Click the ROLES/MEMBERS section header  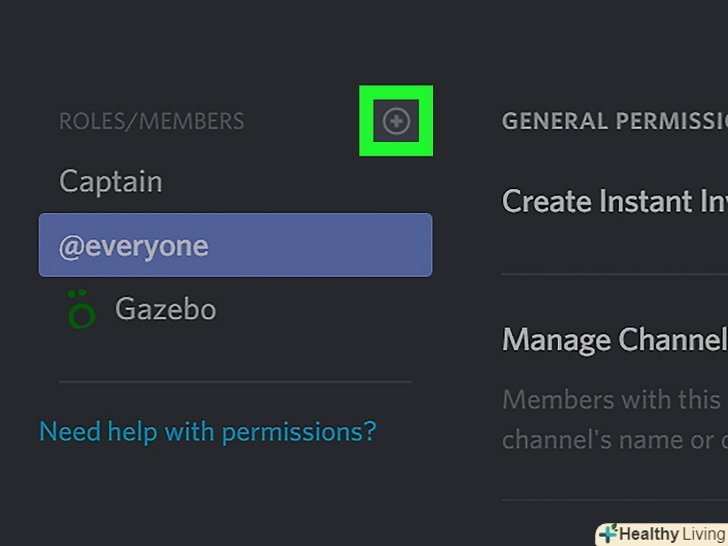151,122
